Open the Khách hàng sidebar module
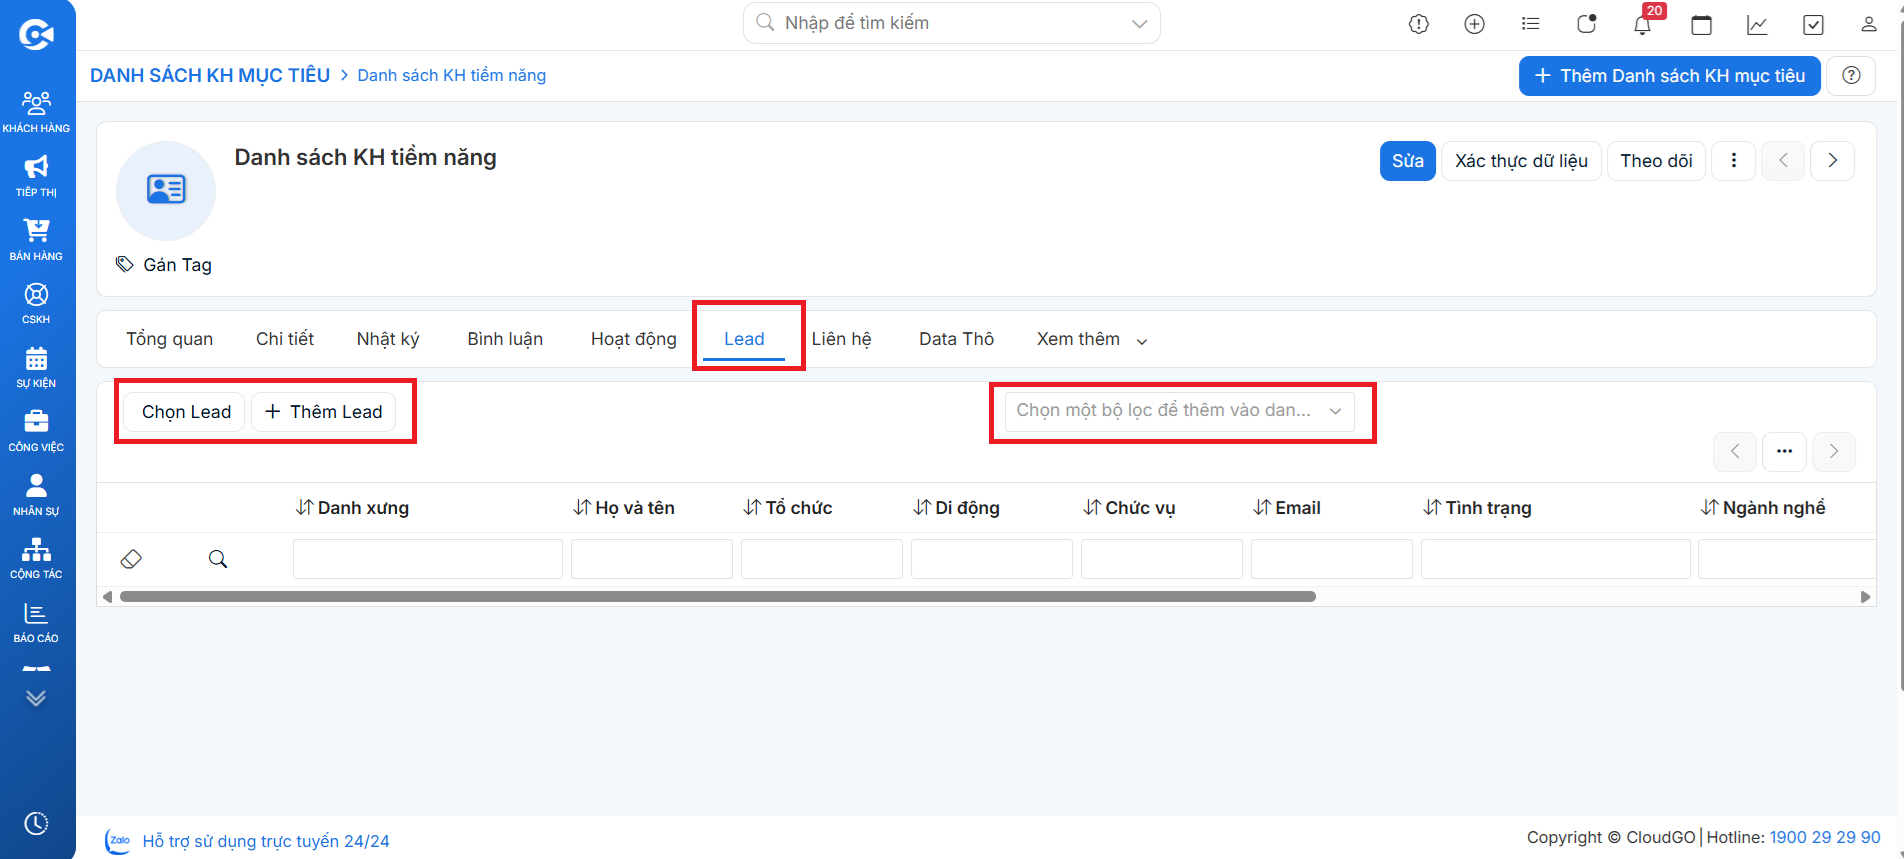This screenshot has width=1904, height=859. [36, 111]
